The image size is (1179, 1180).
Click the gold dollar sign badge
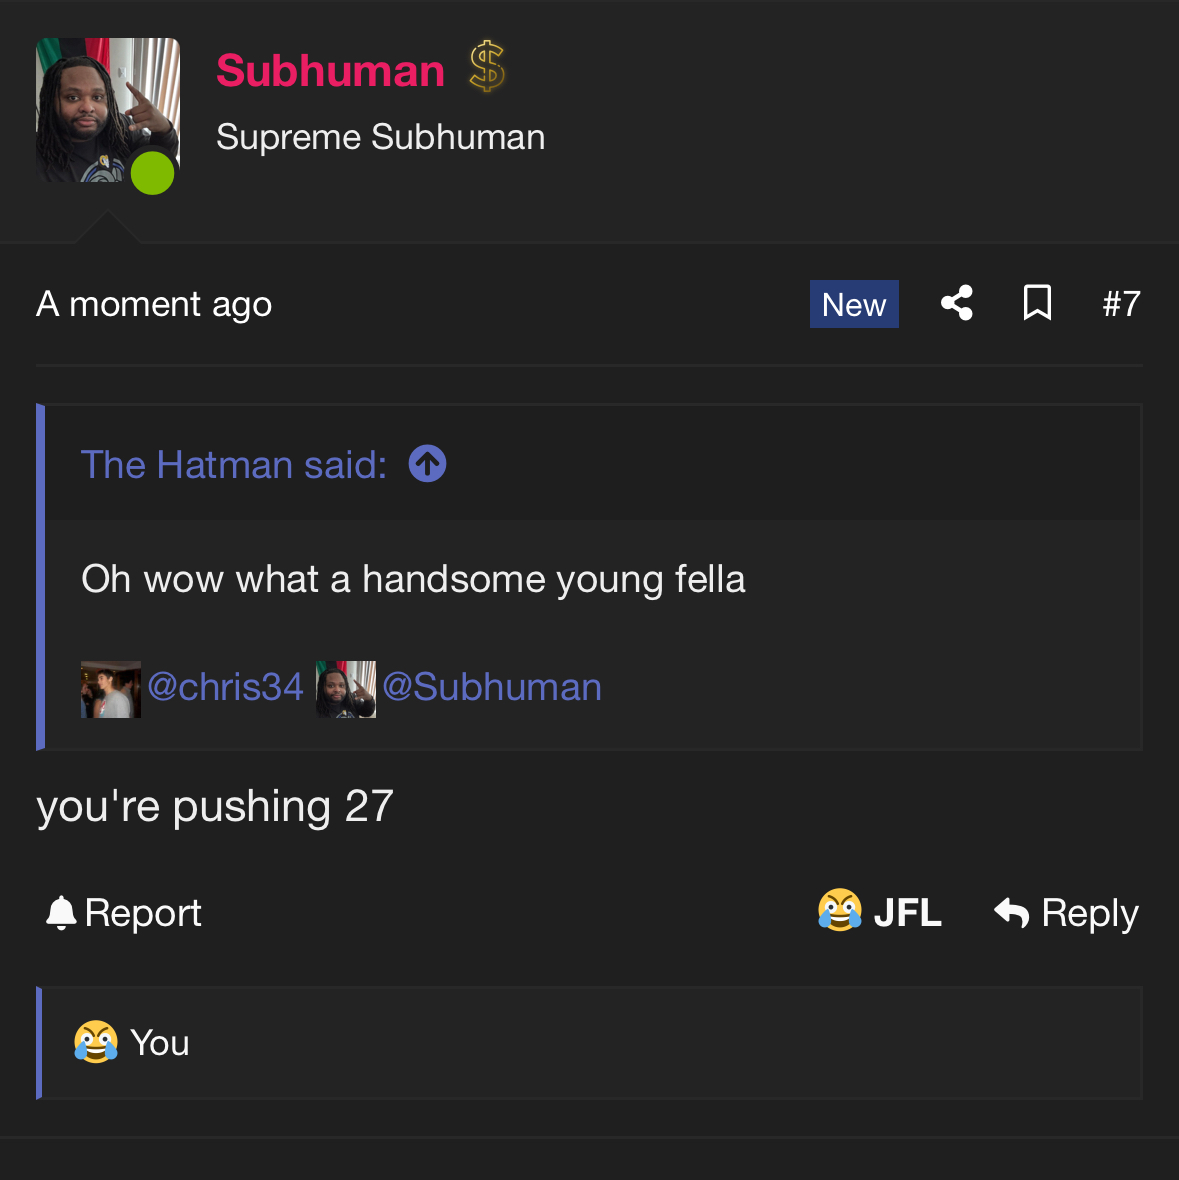coord(487,67)
